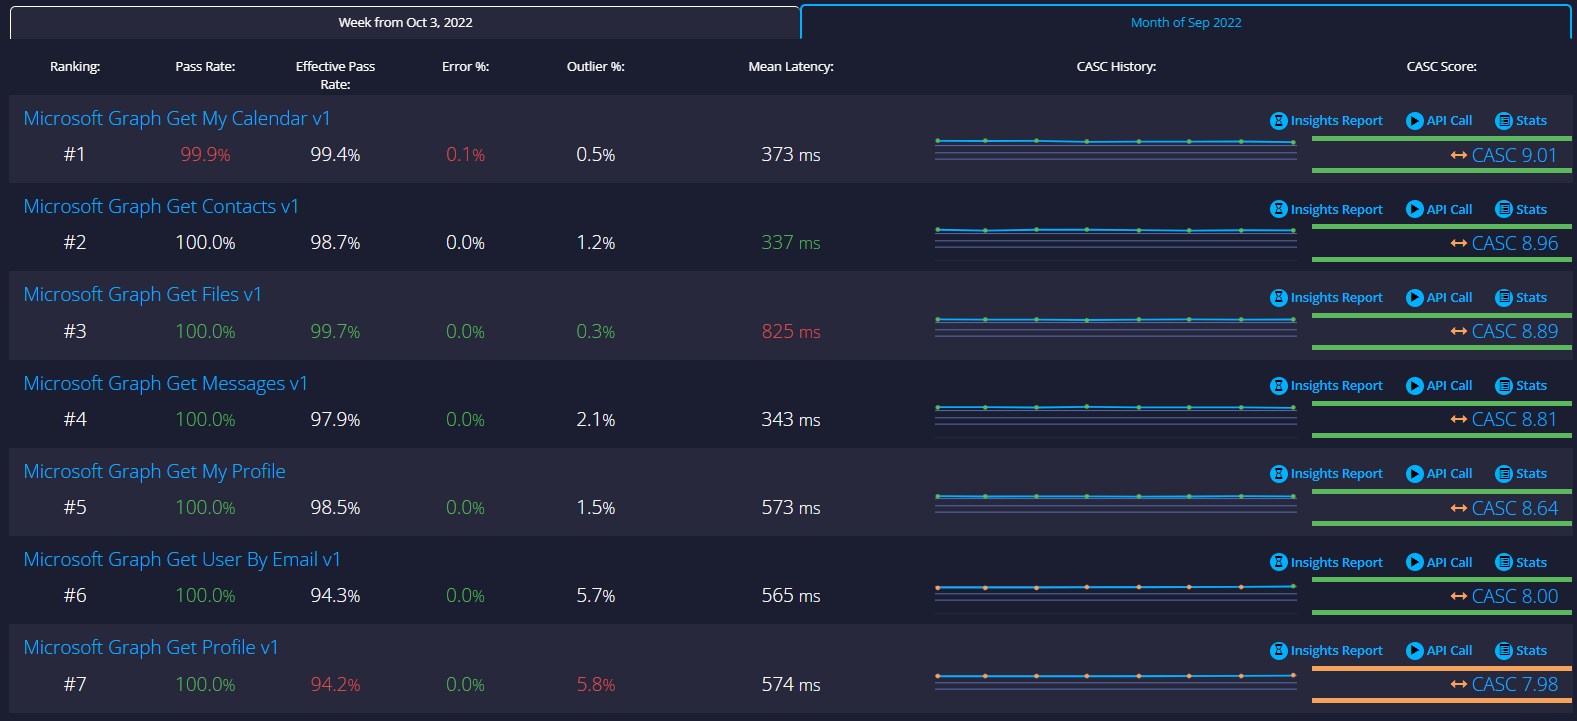Click API Call play icon for Get Contacts
Screen dimensions: 1577x721
point(1414,209)
